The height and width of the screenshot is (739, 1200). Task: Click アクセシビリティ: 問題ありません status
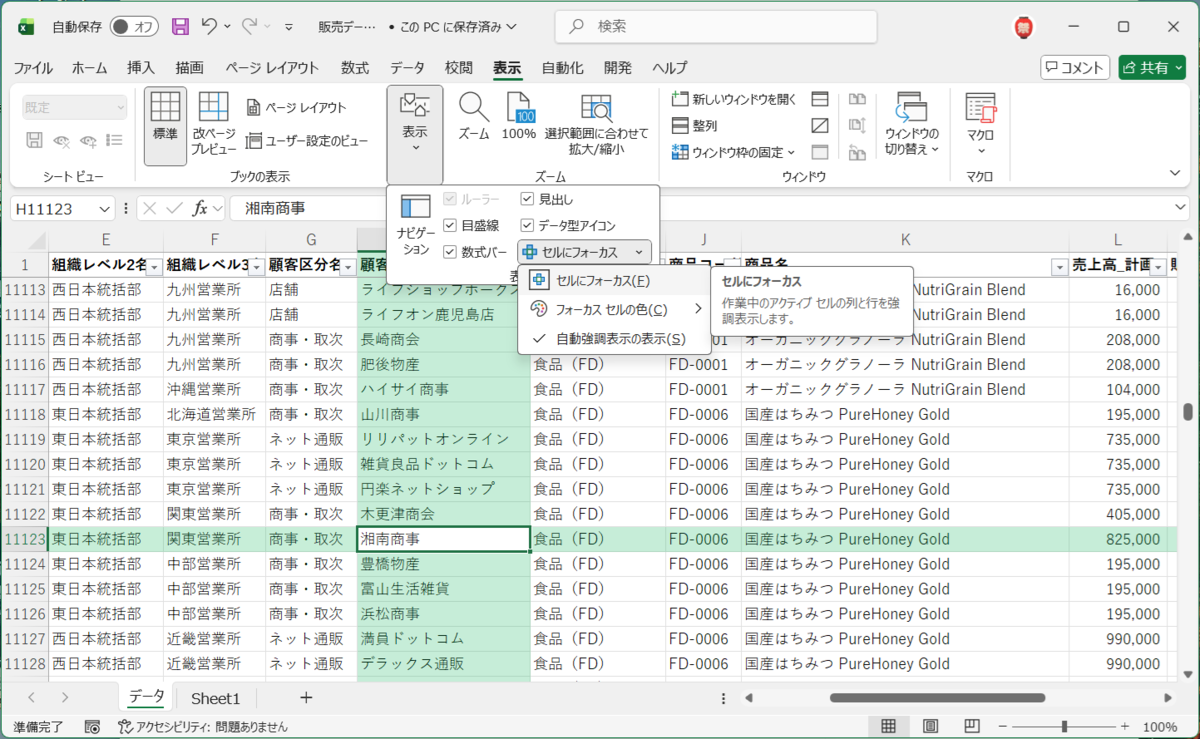pyautogui.click(x=203, y=727)
